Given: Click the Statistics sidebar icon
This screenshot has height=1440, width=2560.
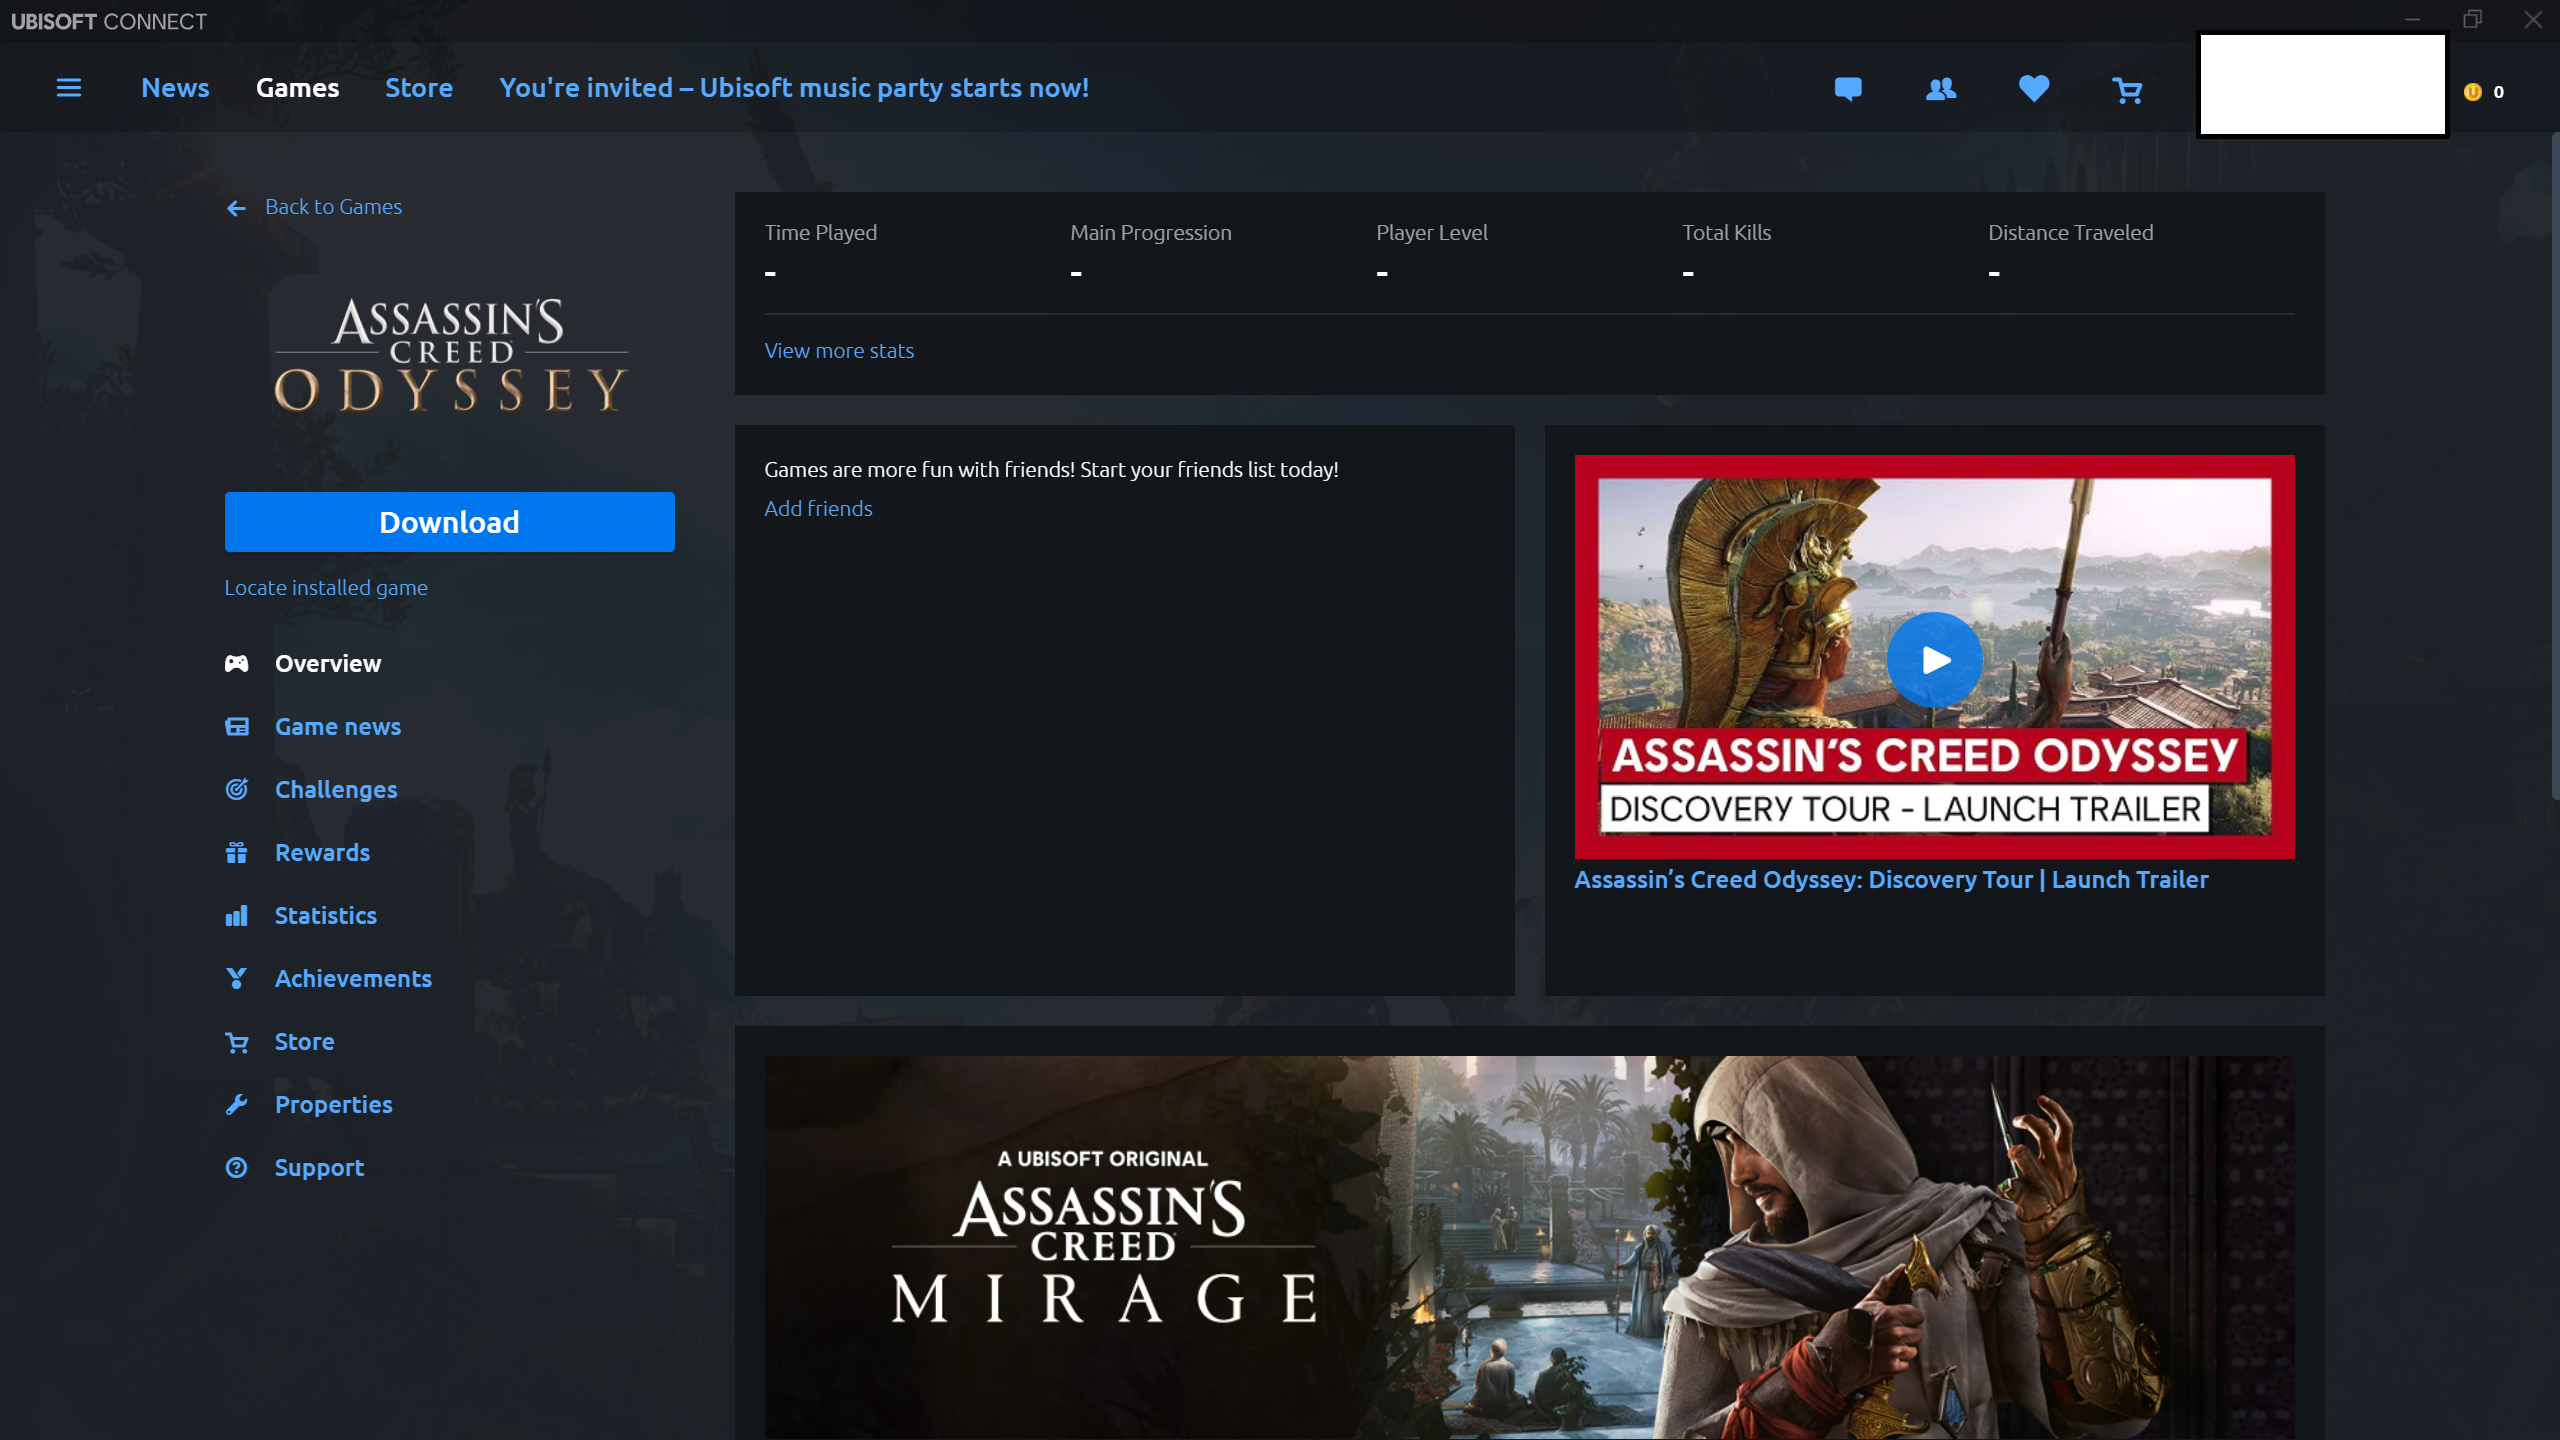Looking at the screenshot, I should tap(236, 914).
